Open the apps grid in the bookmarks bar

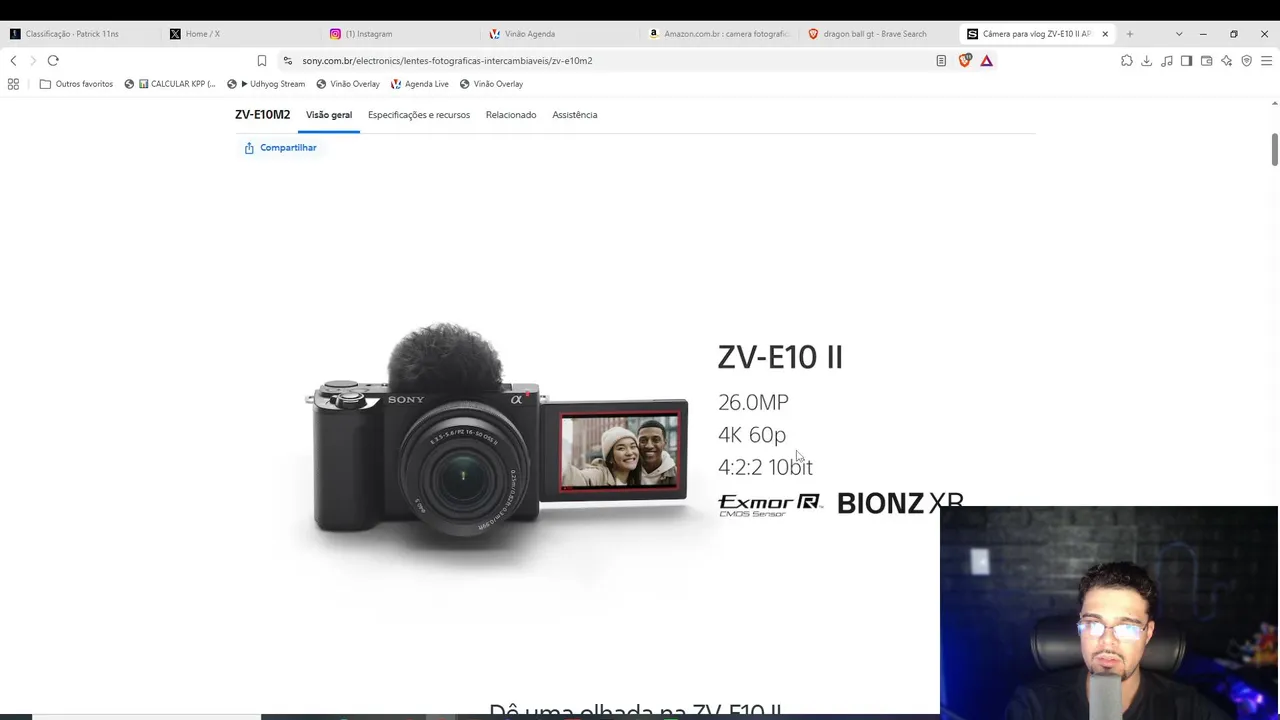[13, 84]
